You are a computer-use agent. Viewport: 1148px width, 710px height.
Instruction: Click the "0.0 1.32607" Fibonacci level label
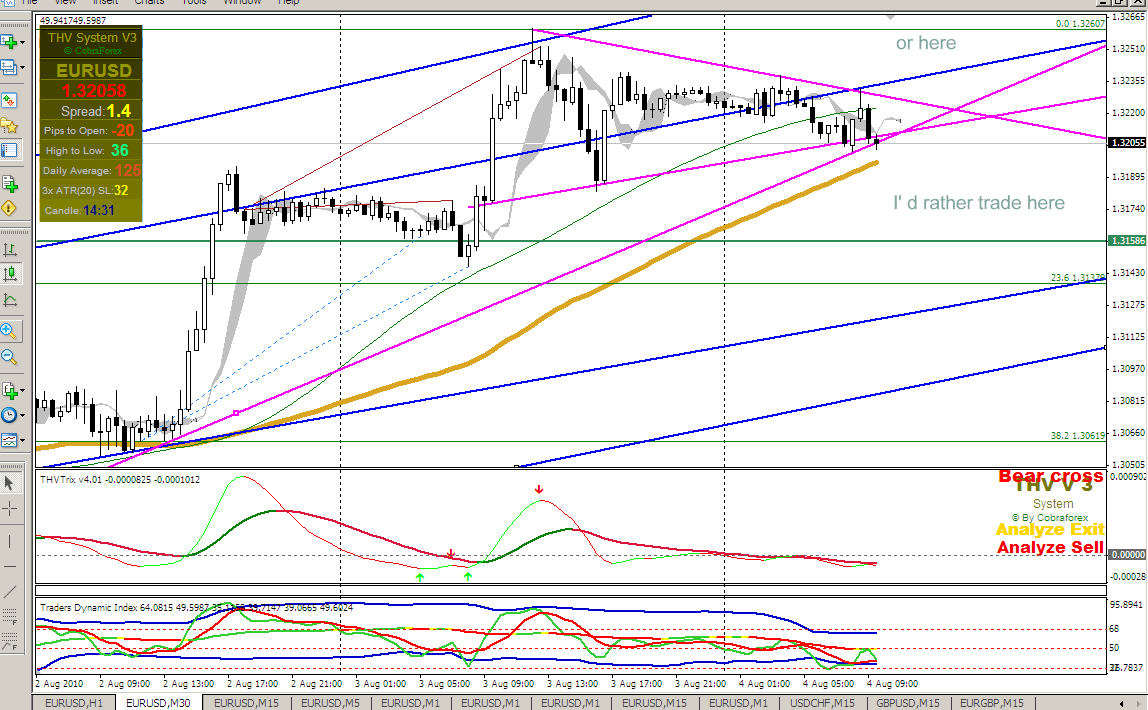point(1080,23)
